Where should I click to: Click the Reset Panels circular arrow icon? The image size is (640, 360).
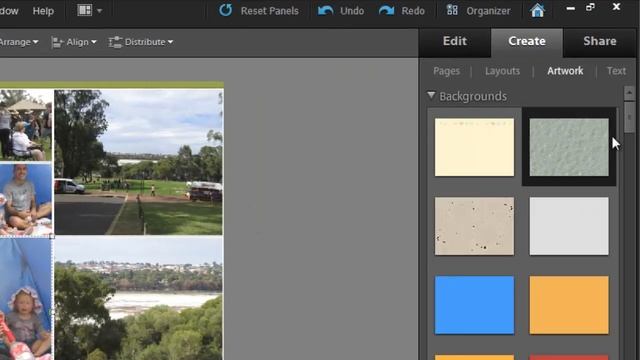tap(225, 10)
